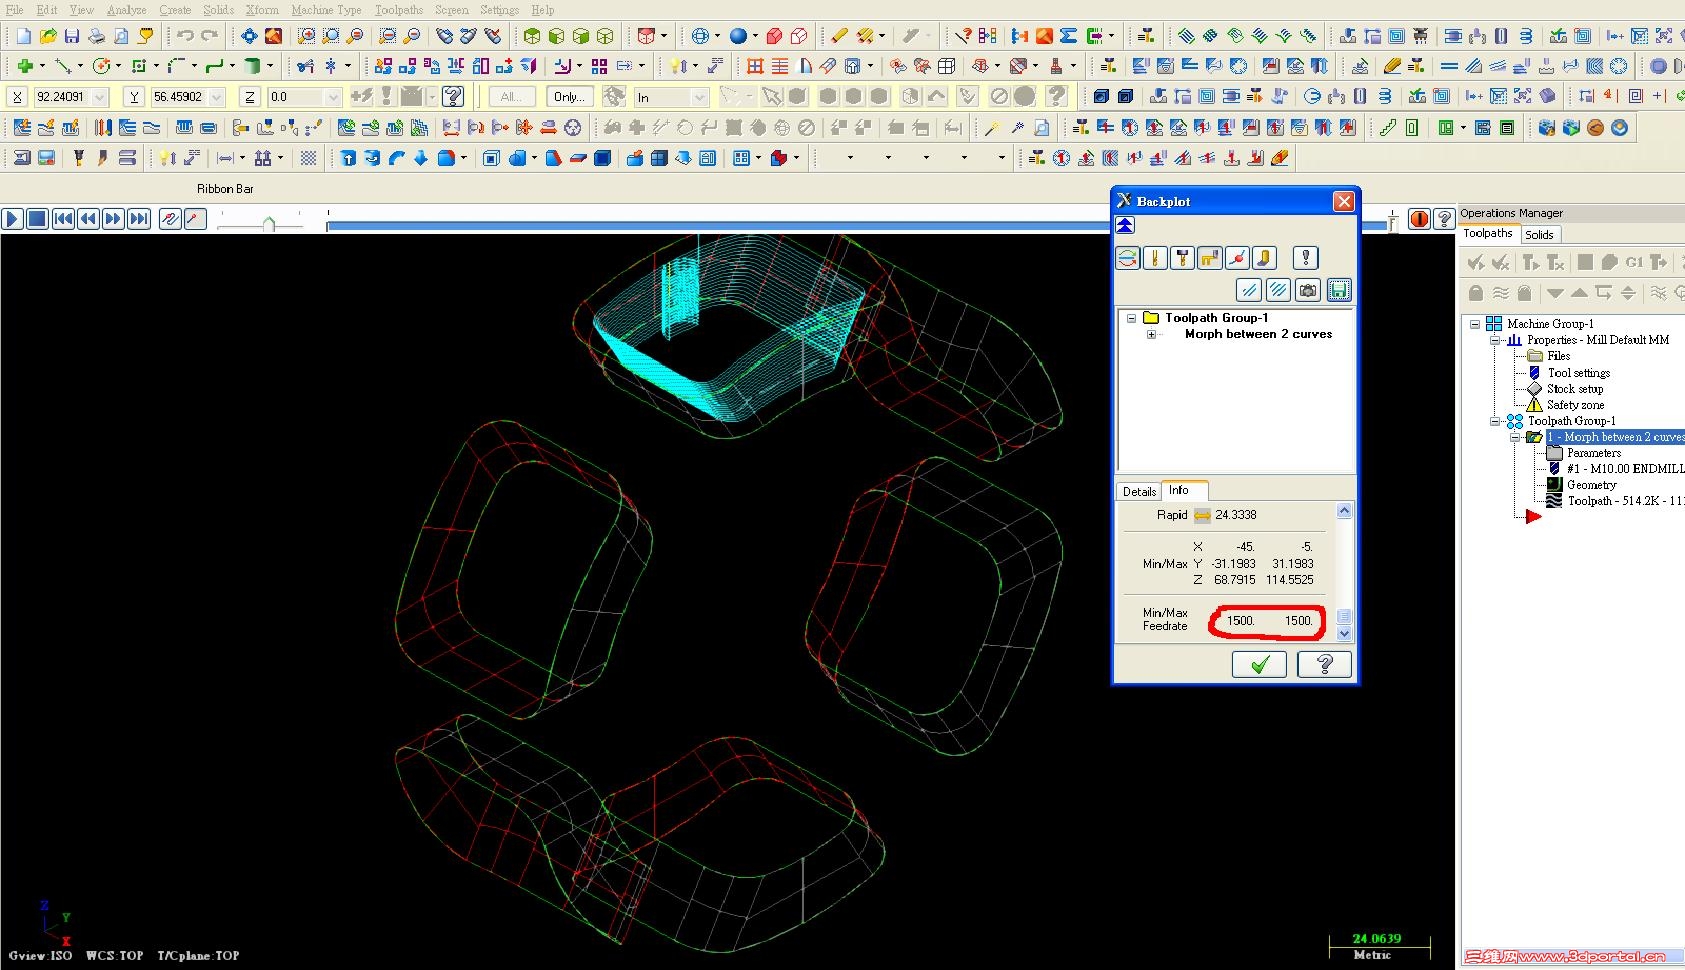Viewport: 1685px width, 970px height.
Task: Toggle run mode in the playback bar
Action: tap(195, 219)
